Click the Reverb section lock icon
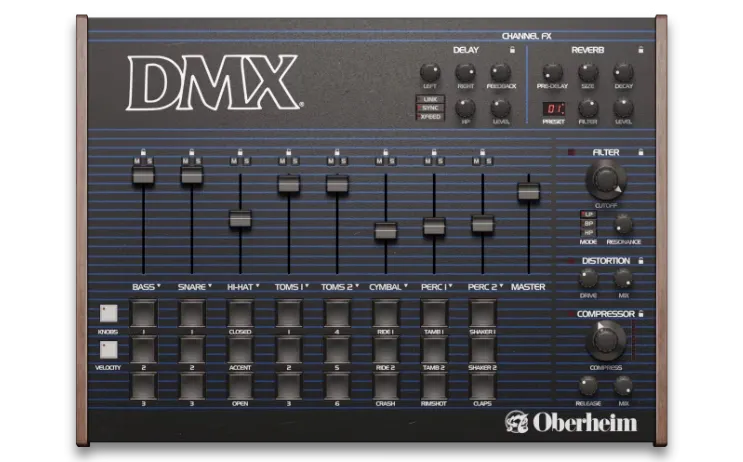Image resolution: width=743 pixels, height=462 pixels. (x=641, y=50)
